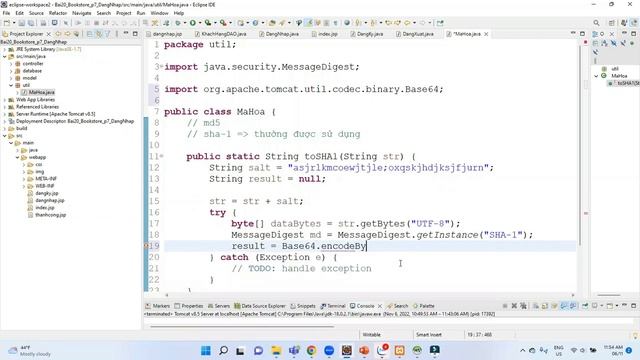Viewport: 640px width, 360px height.
Task: Click the Forward arrow in Project Explorer
Action: coord(67,34)
